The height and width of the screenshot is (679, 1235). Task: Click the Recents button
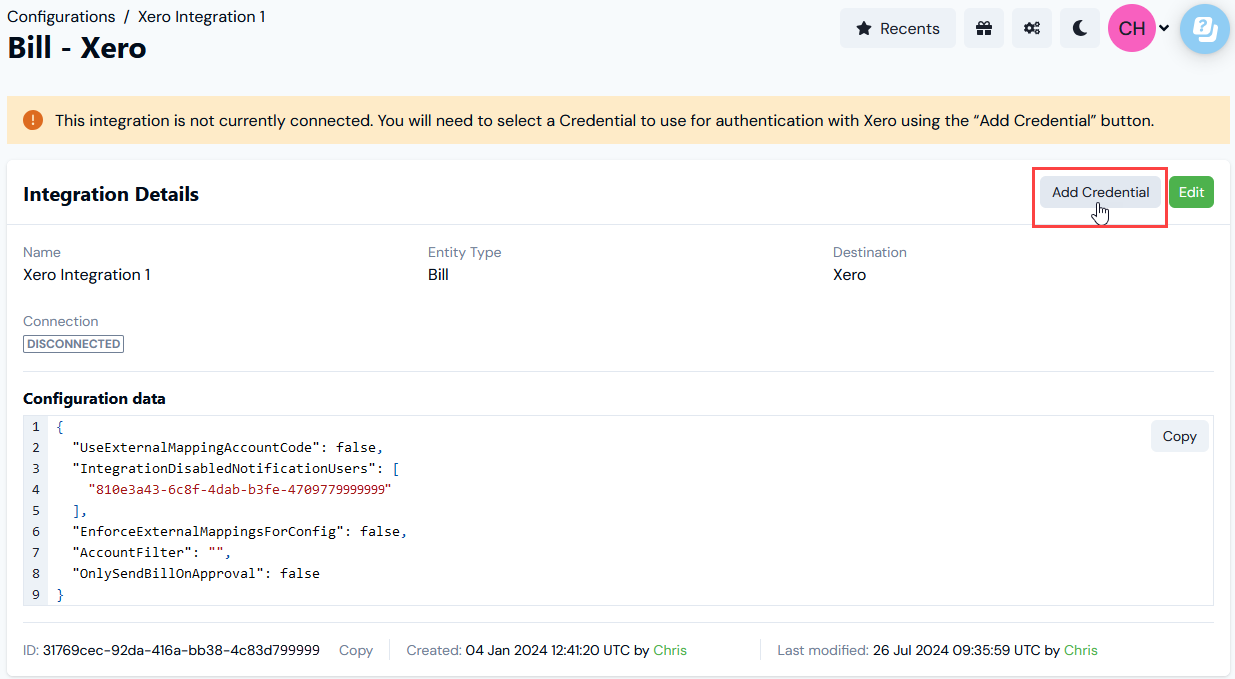point(897,28)
